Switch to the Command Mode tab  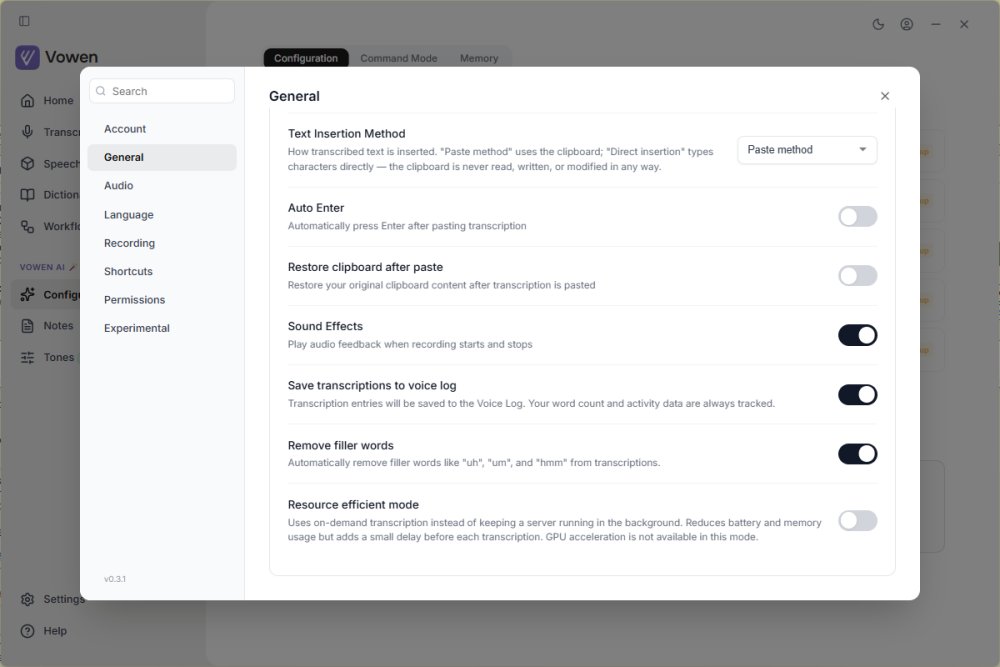tap(399, 58)
